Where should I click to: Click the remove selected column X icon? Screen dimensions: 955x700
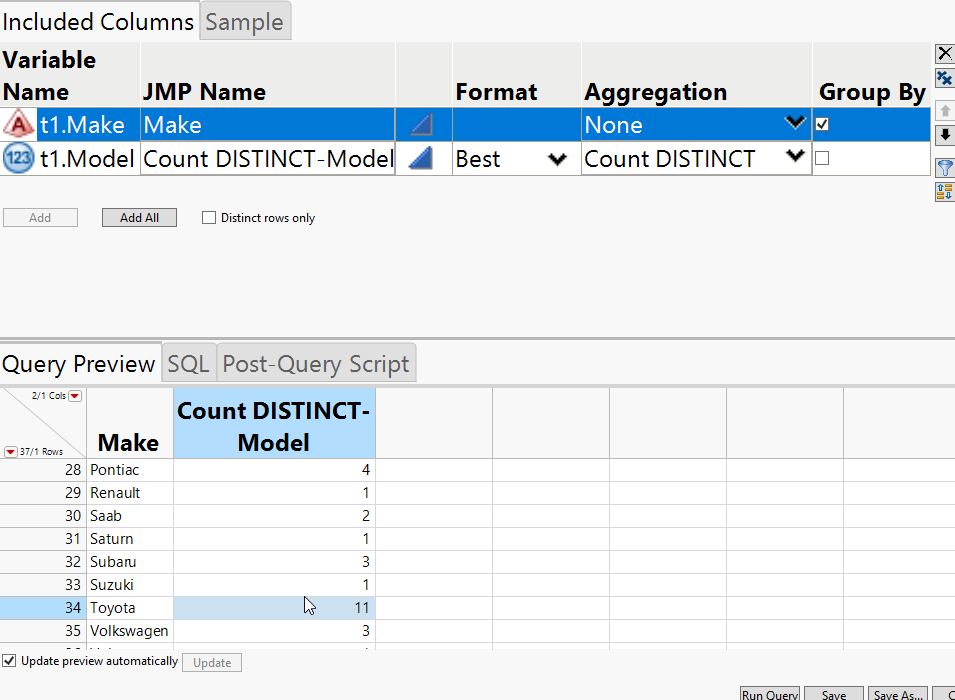pyautogui.click(x=944, y=53)
